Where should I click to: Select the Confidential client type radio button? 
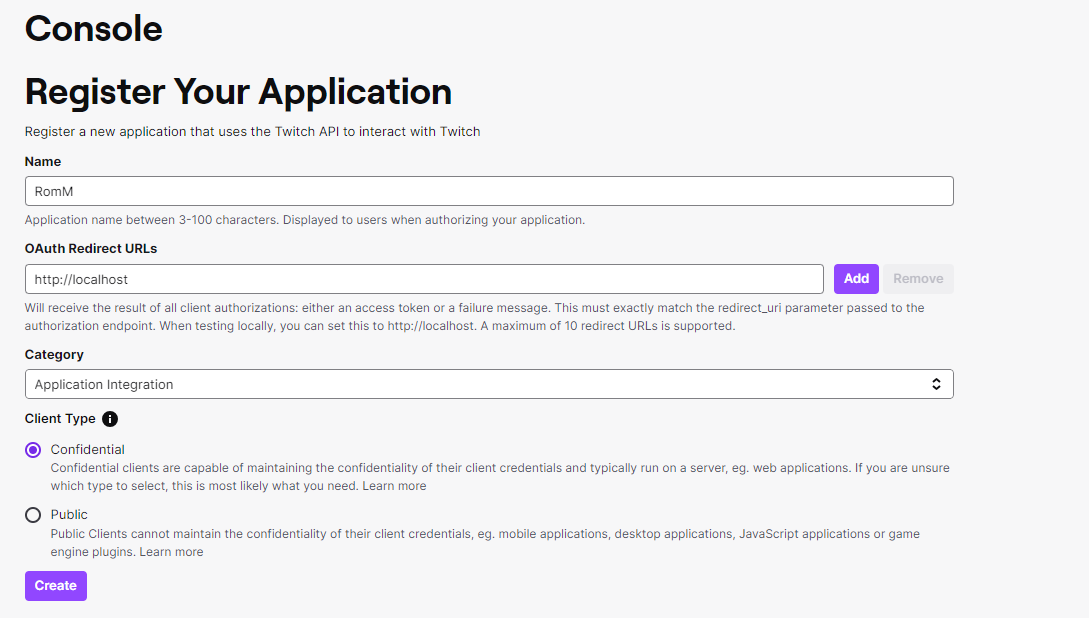pyautogui.click(x=33, y=450)
